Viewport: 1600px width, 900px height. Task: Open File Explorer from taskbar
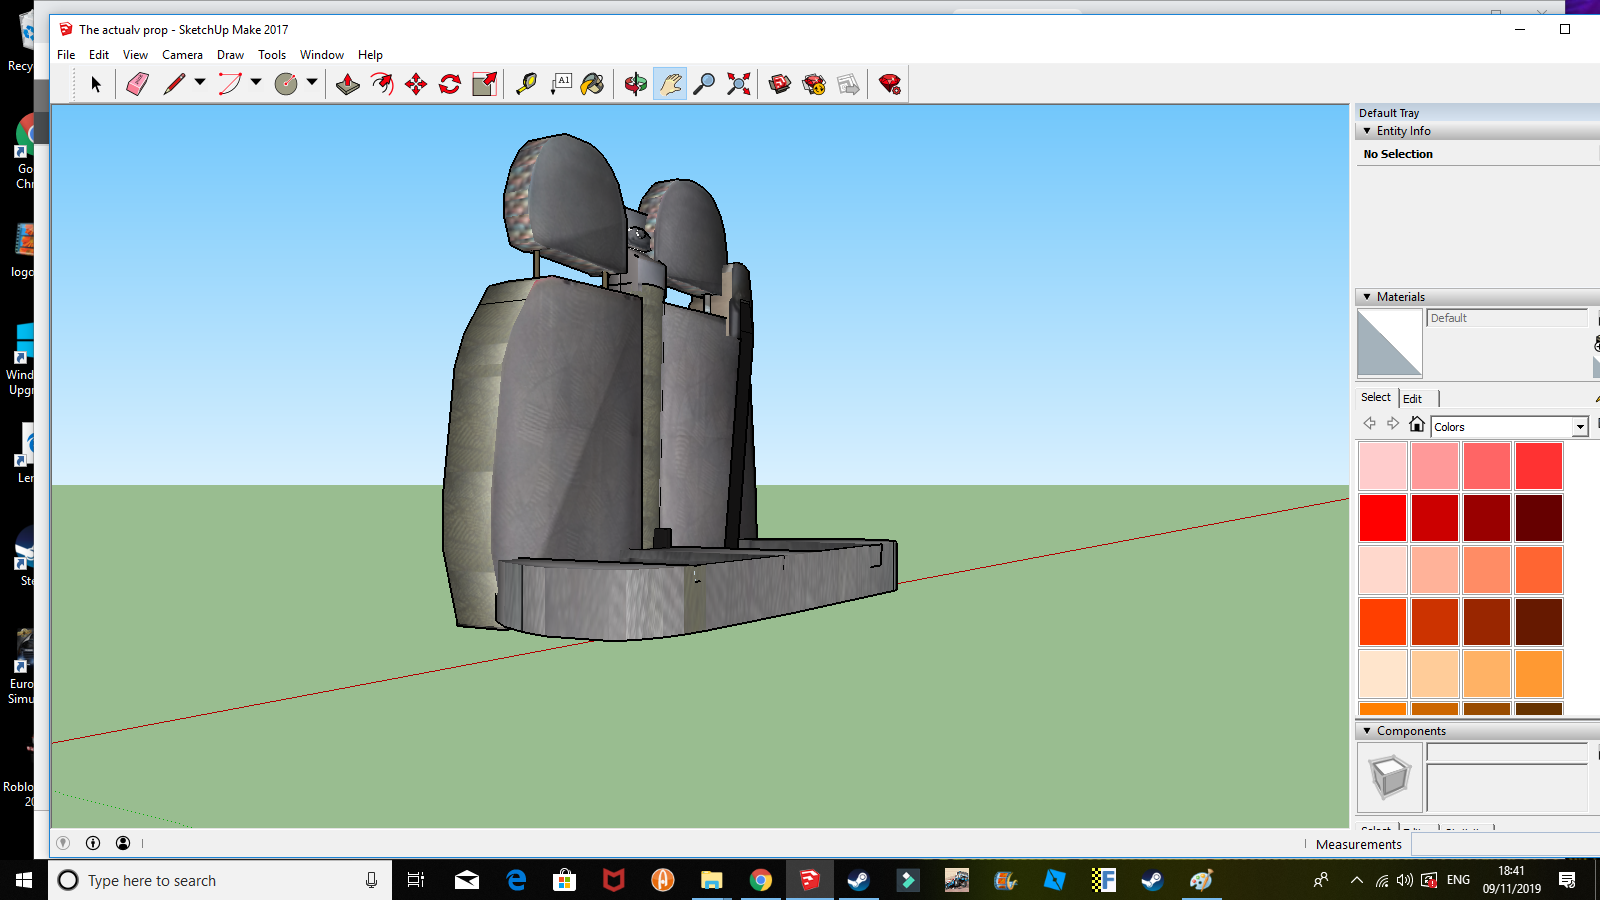tap(712, 880)
